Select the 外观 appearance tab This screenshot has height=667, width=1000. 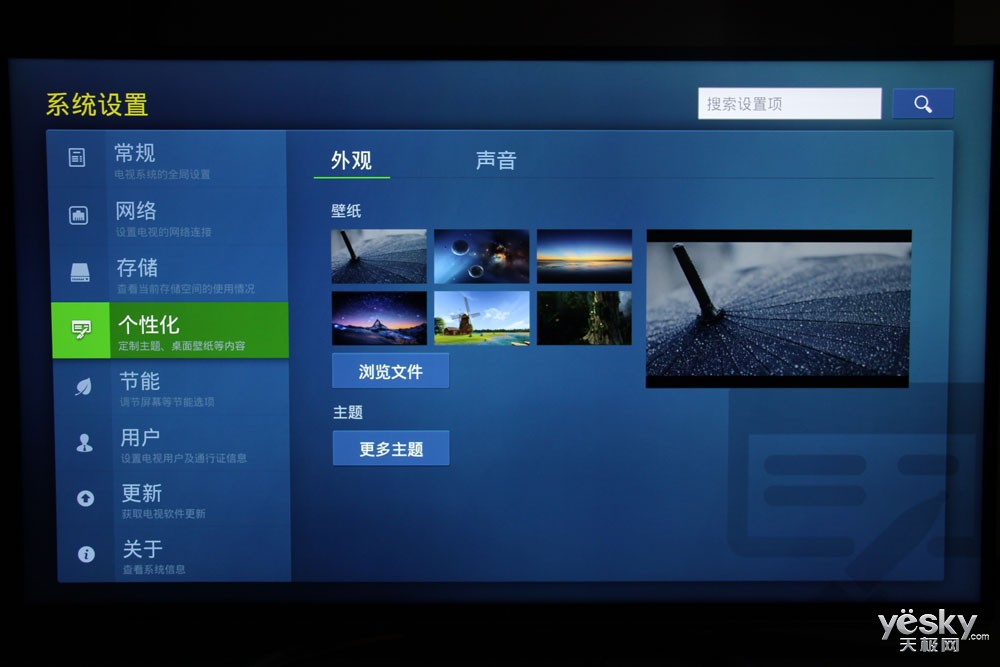coord(351,161)
